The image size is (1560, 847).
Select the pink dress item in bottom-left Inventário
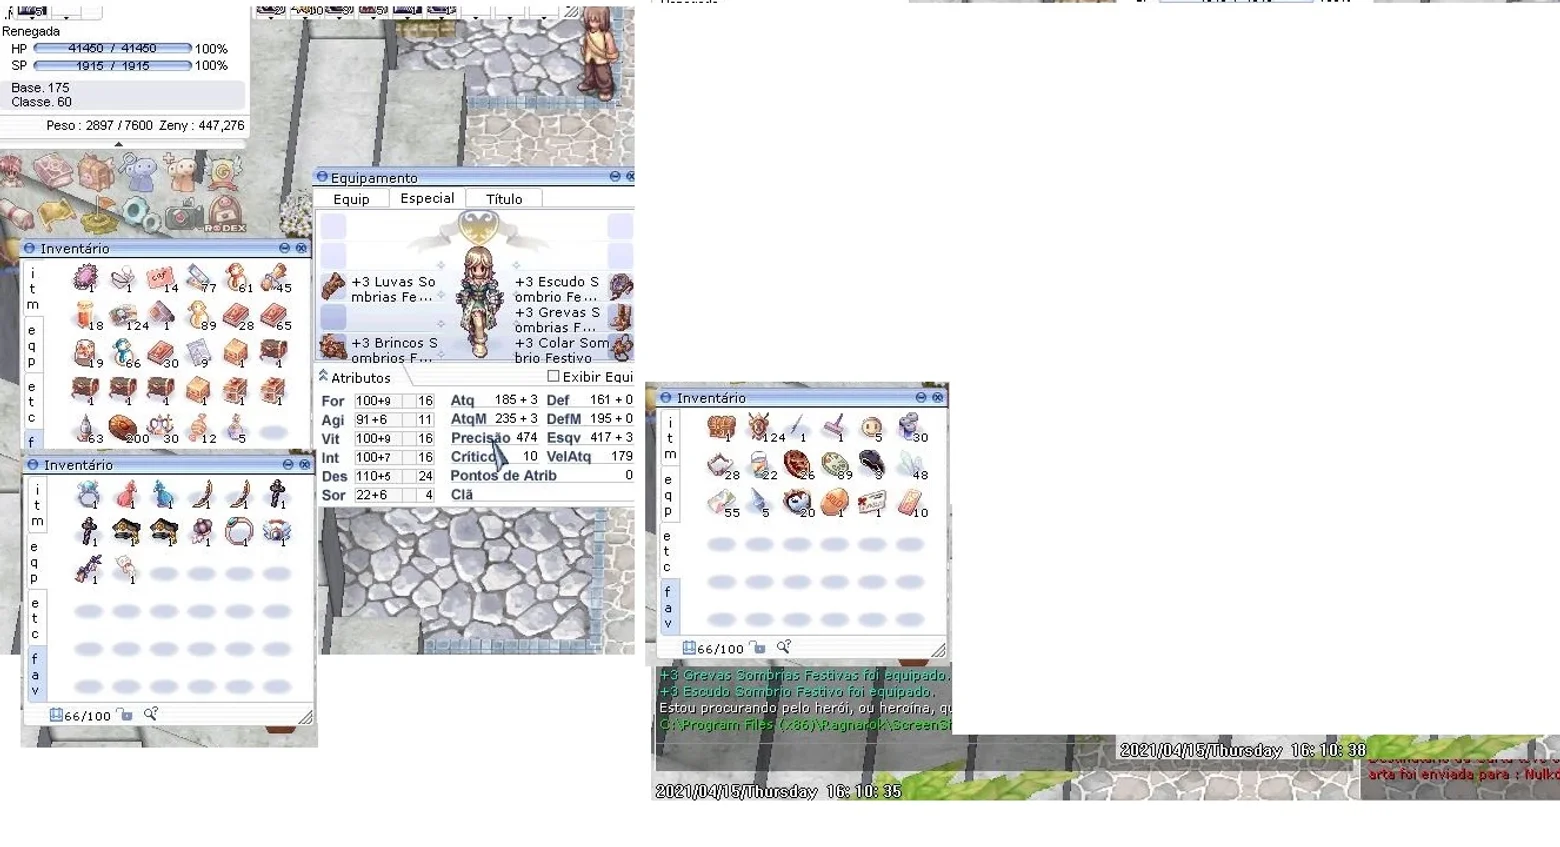tap(126, 495)
